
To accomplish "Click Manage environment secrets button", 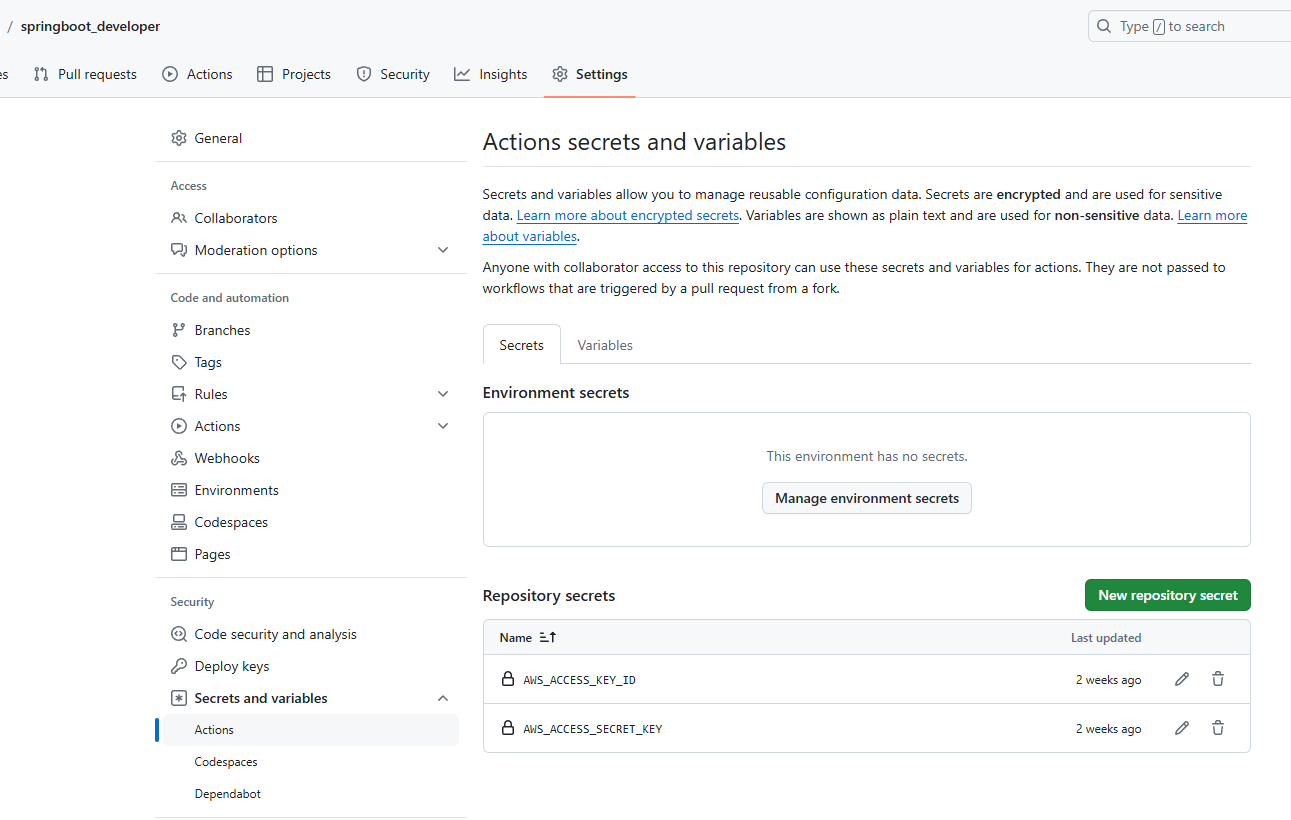I will [x=866, y=498].
